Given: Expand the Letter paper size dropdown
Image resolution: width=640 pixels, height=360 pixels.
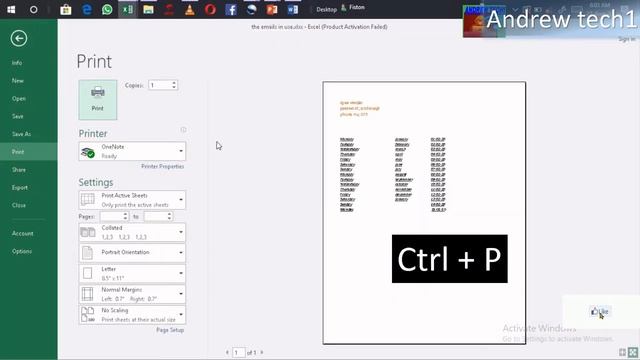Looking at the screenshot, I should click(x=132, y=273).
